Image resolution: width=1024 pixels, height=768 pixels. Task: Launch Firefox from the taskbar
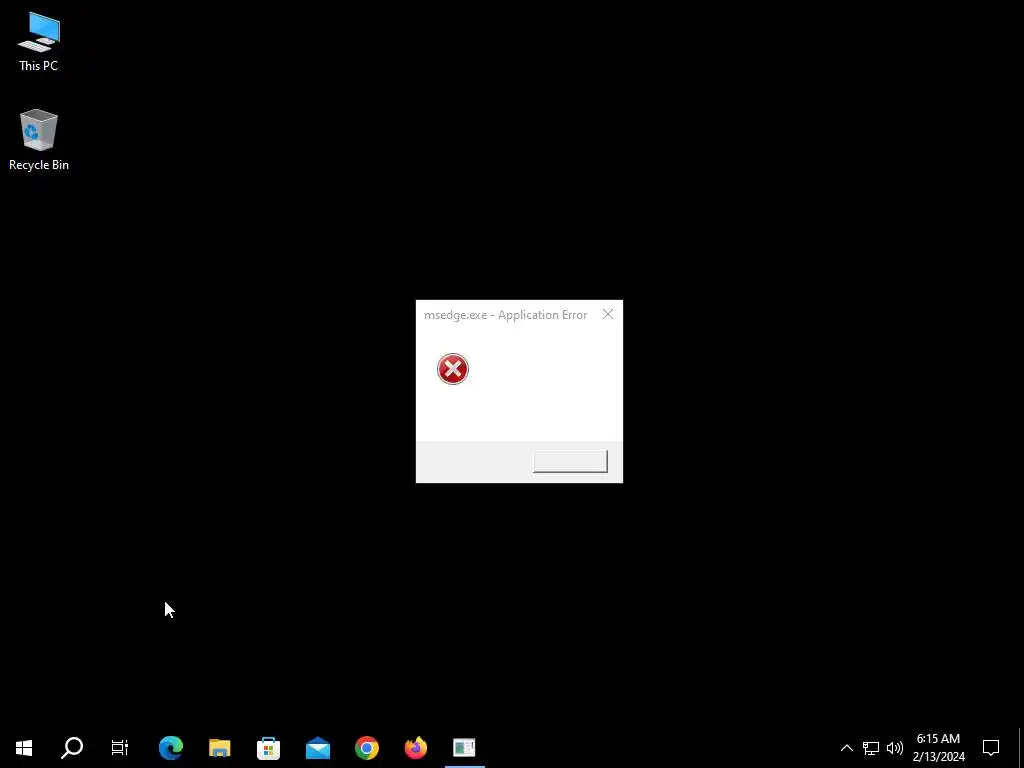click(415, 747)
